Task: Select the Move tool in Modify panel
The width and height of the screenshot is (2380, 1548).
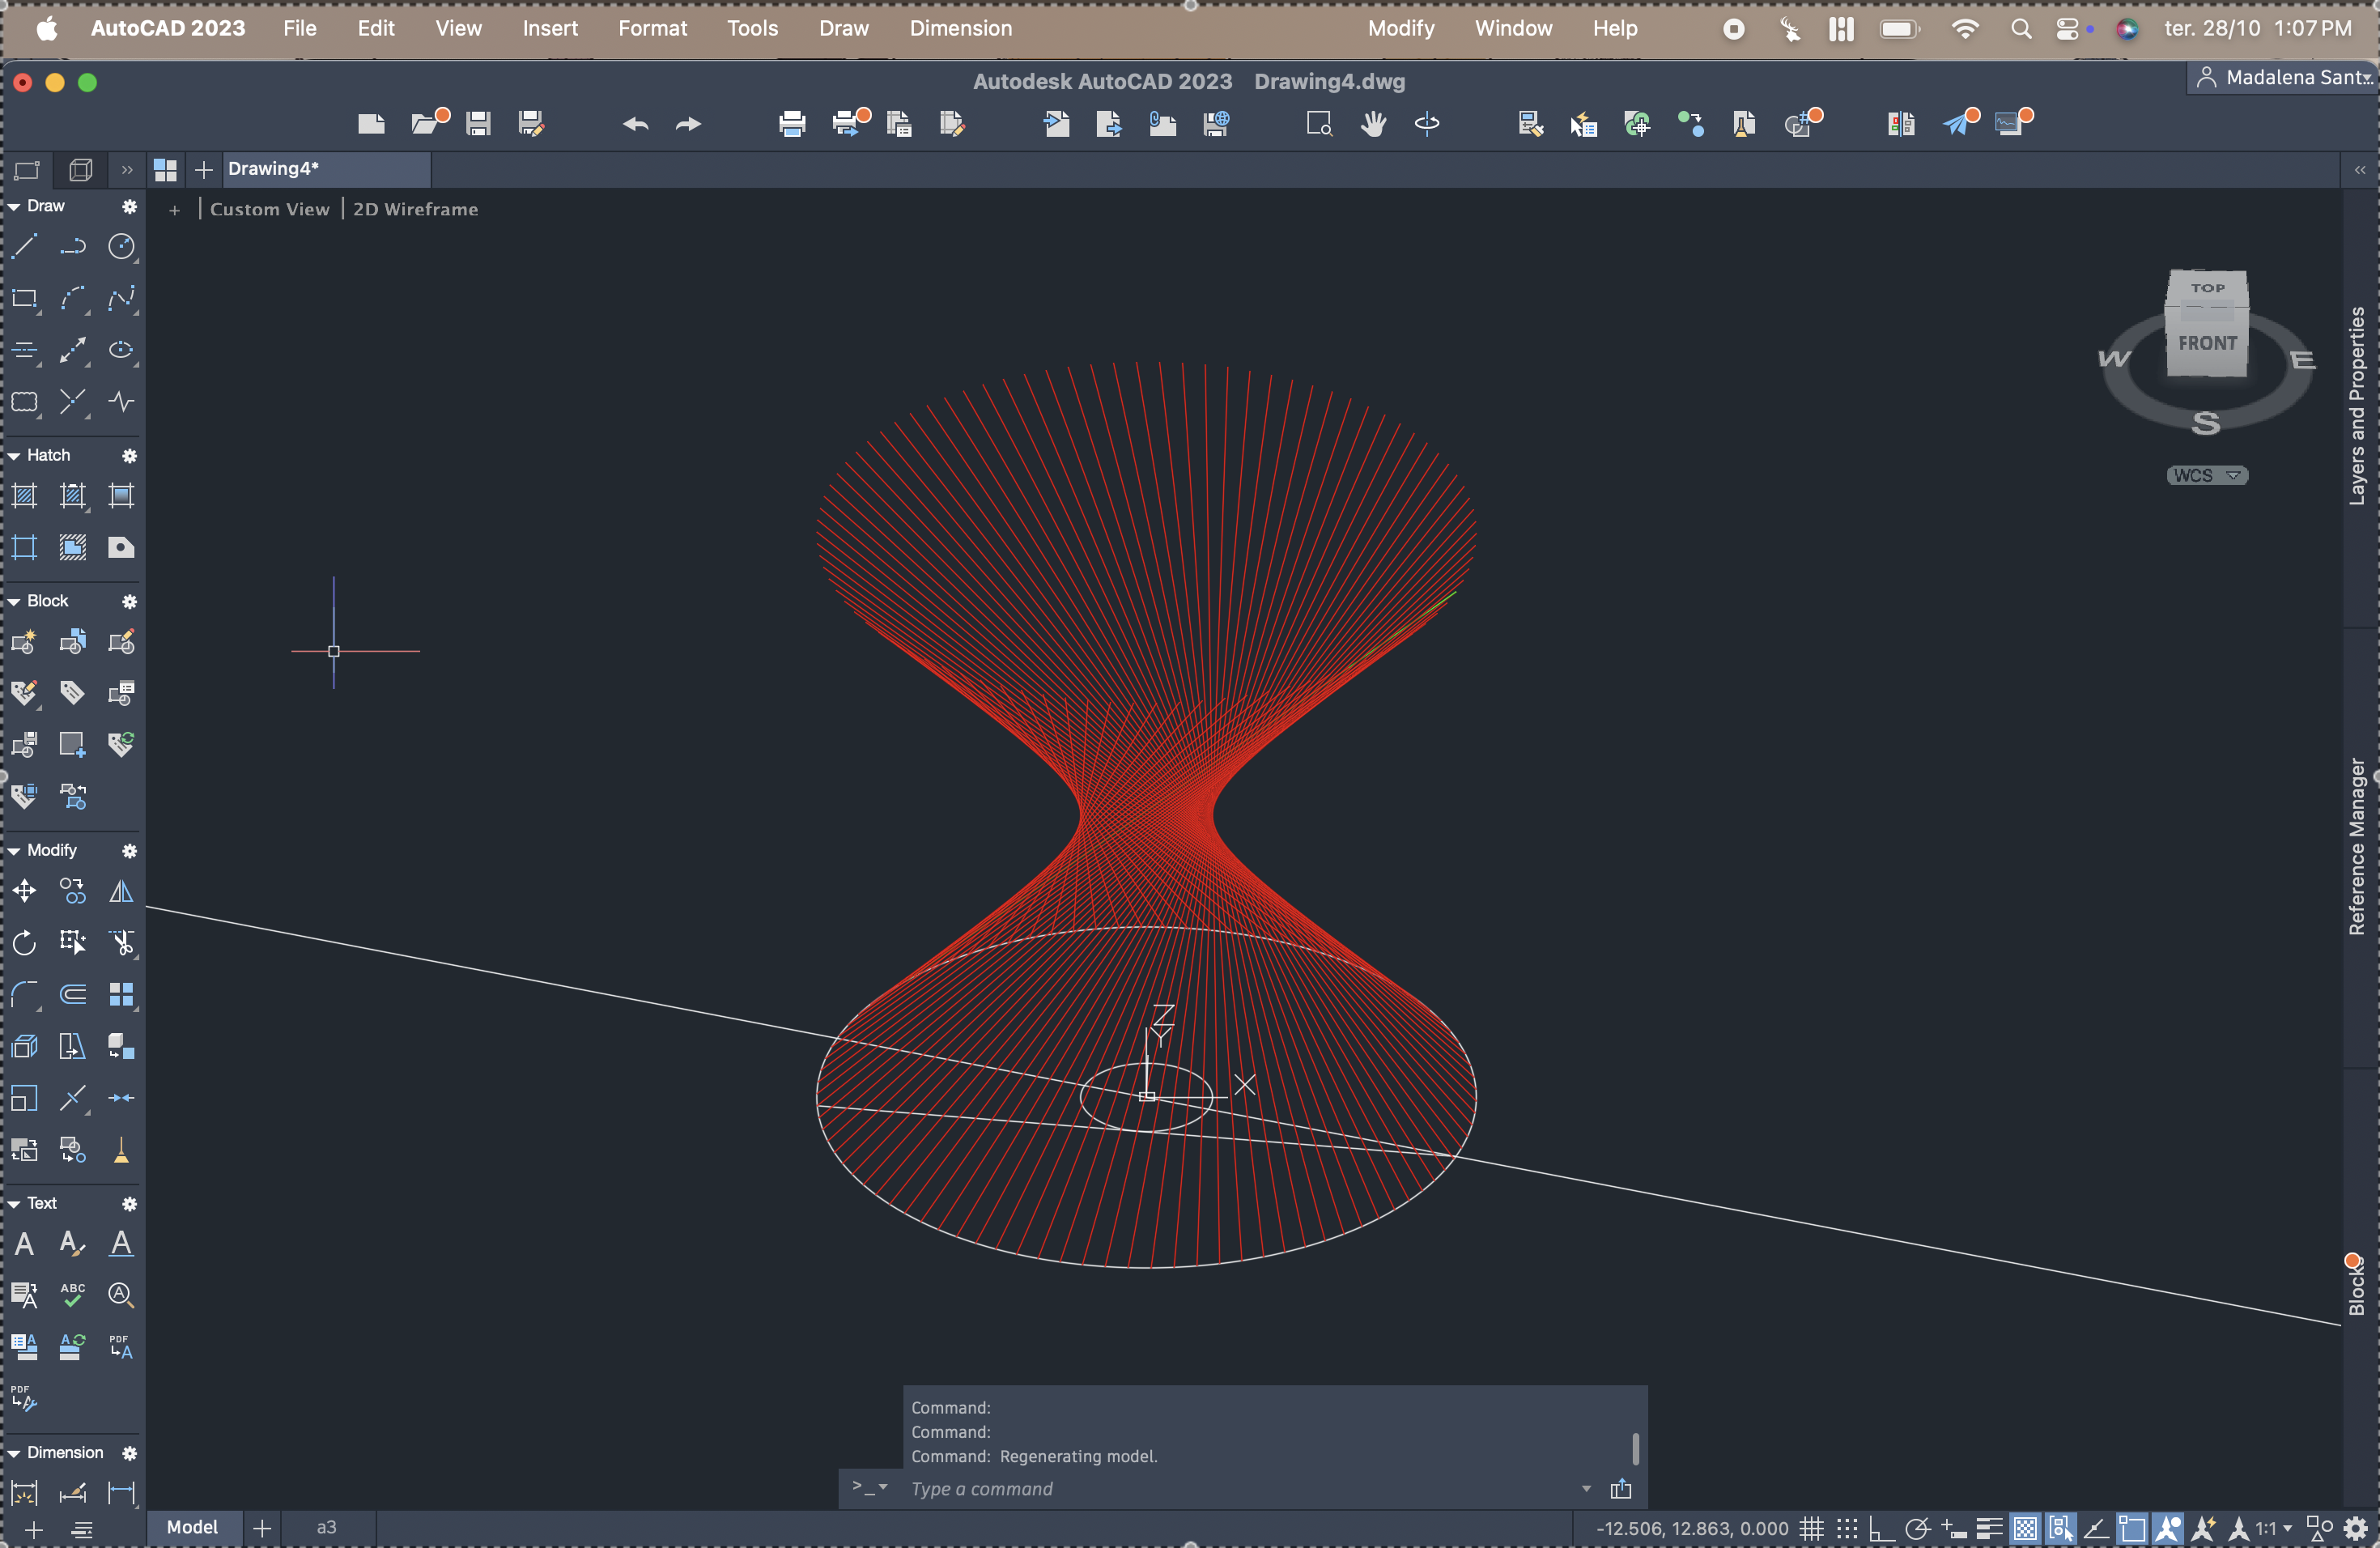Action: point(24,891)
